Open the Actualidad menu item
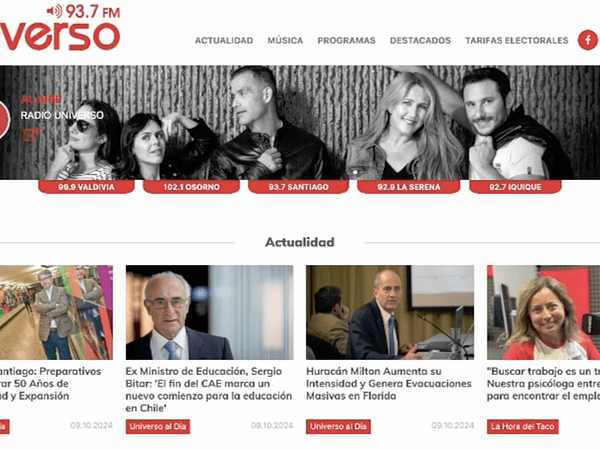The image size is (600, 450). pyautogui.click(x=224, y=40)
